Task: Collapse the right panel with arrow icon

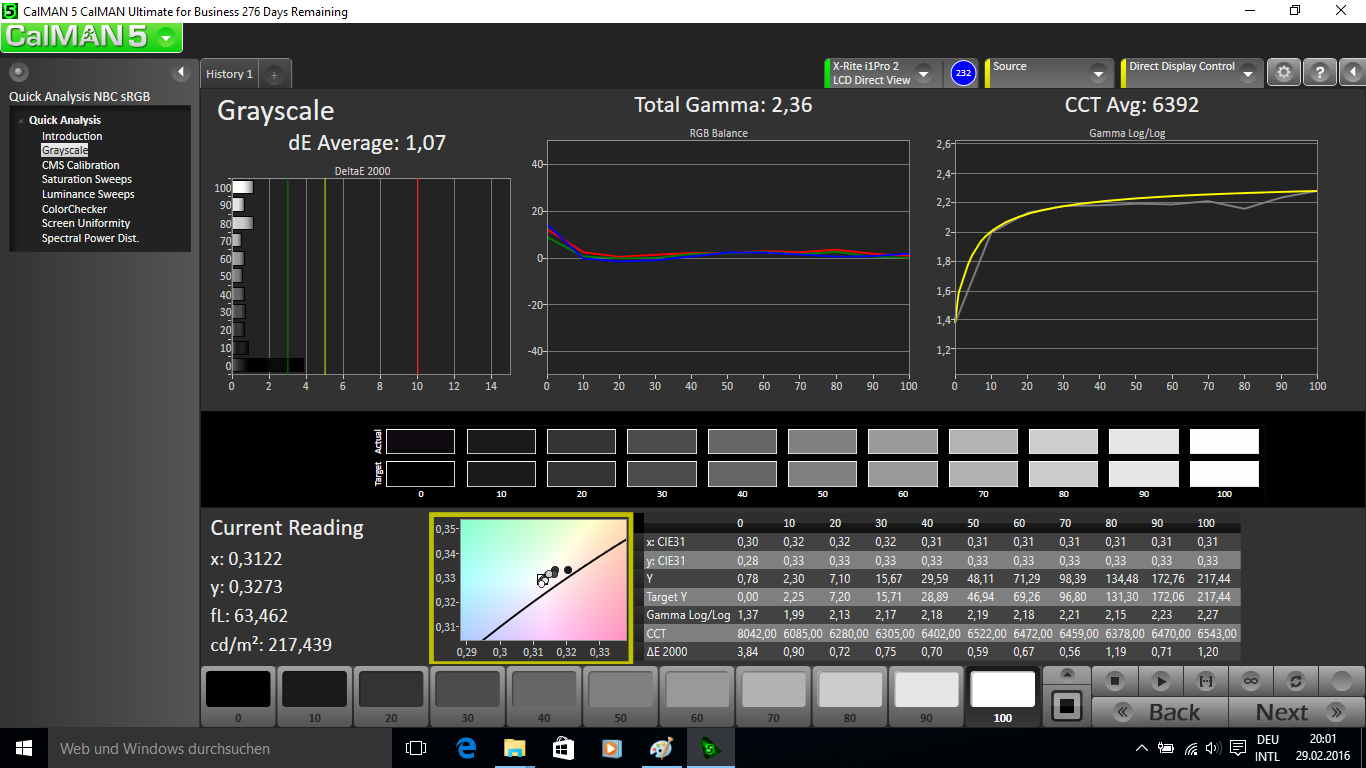Action: click(1352, 73)
